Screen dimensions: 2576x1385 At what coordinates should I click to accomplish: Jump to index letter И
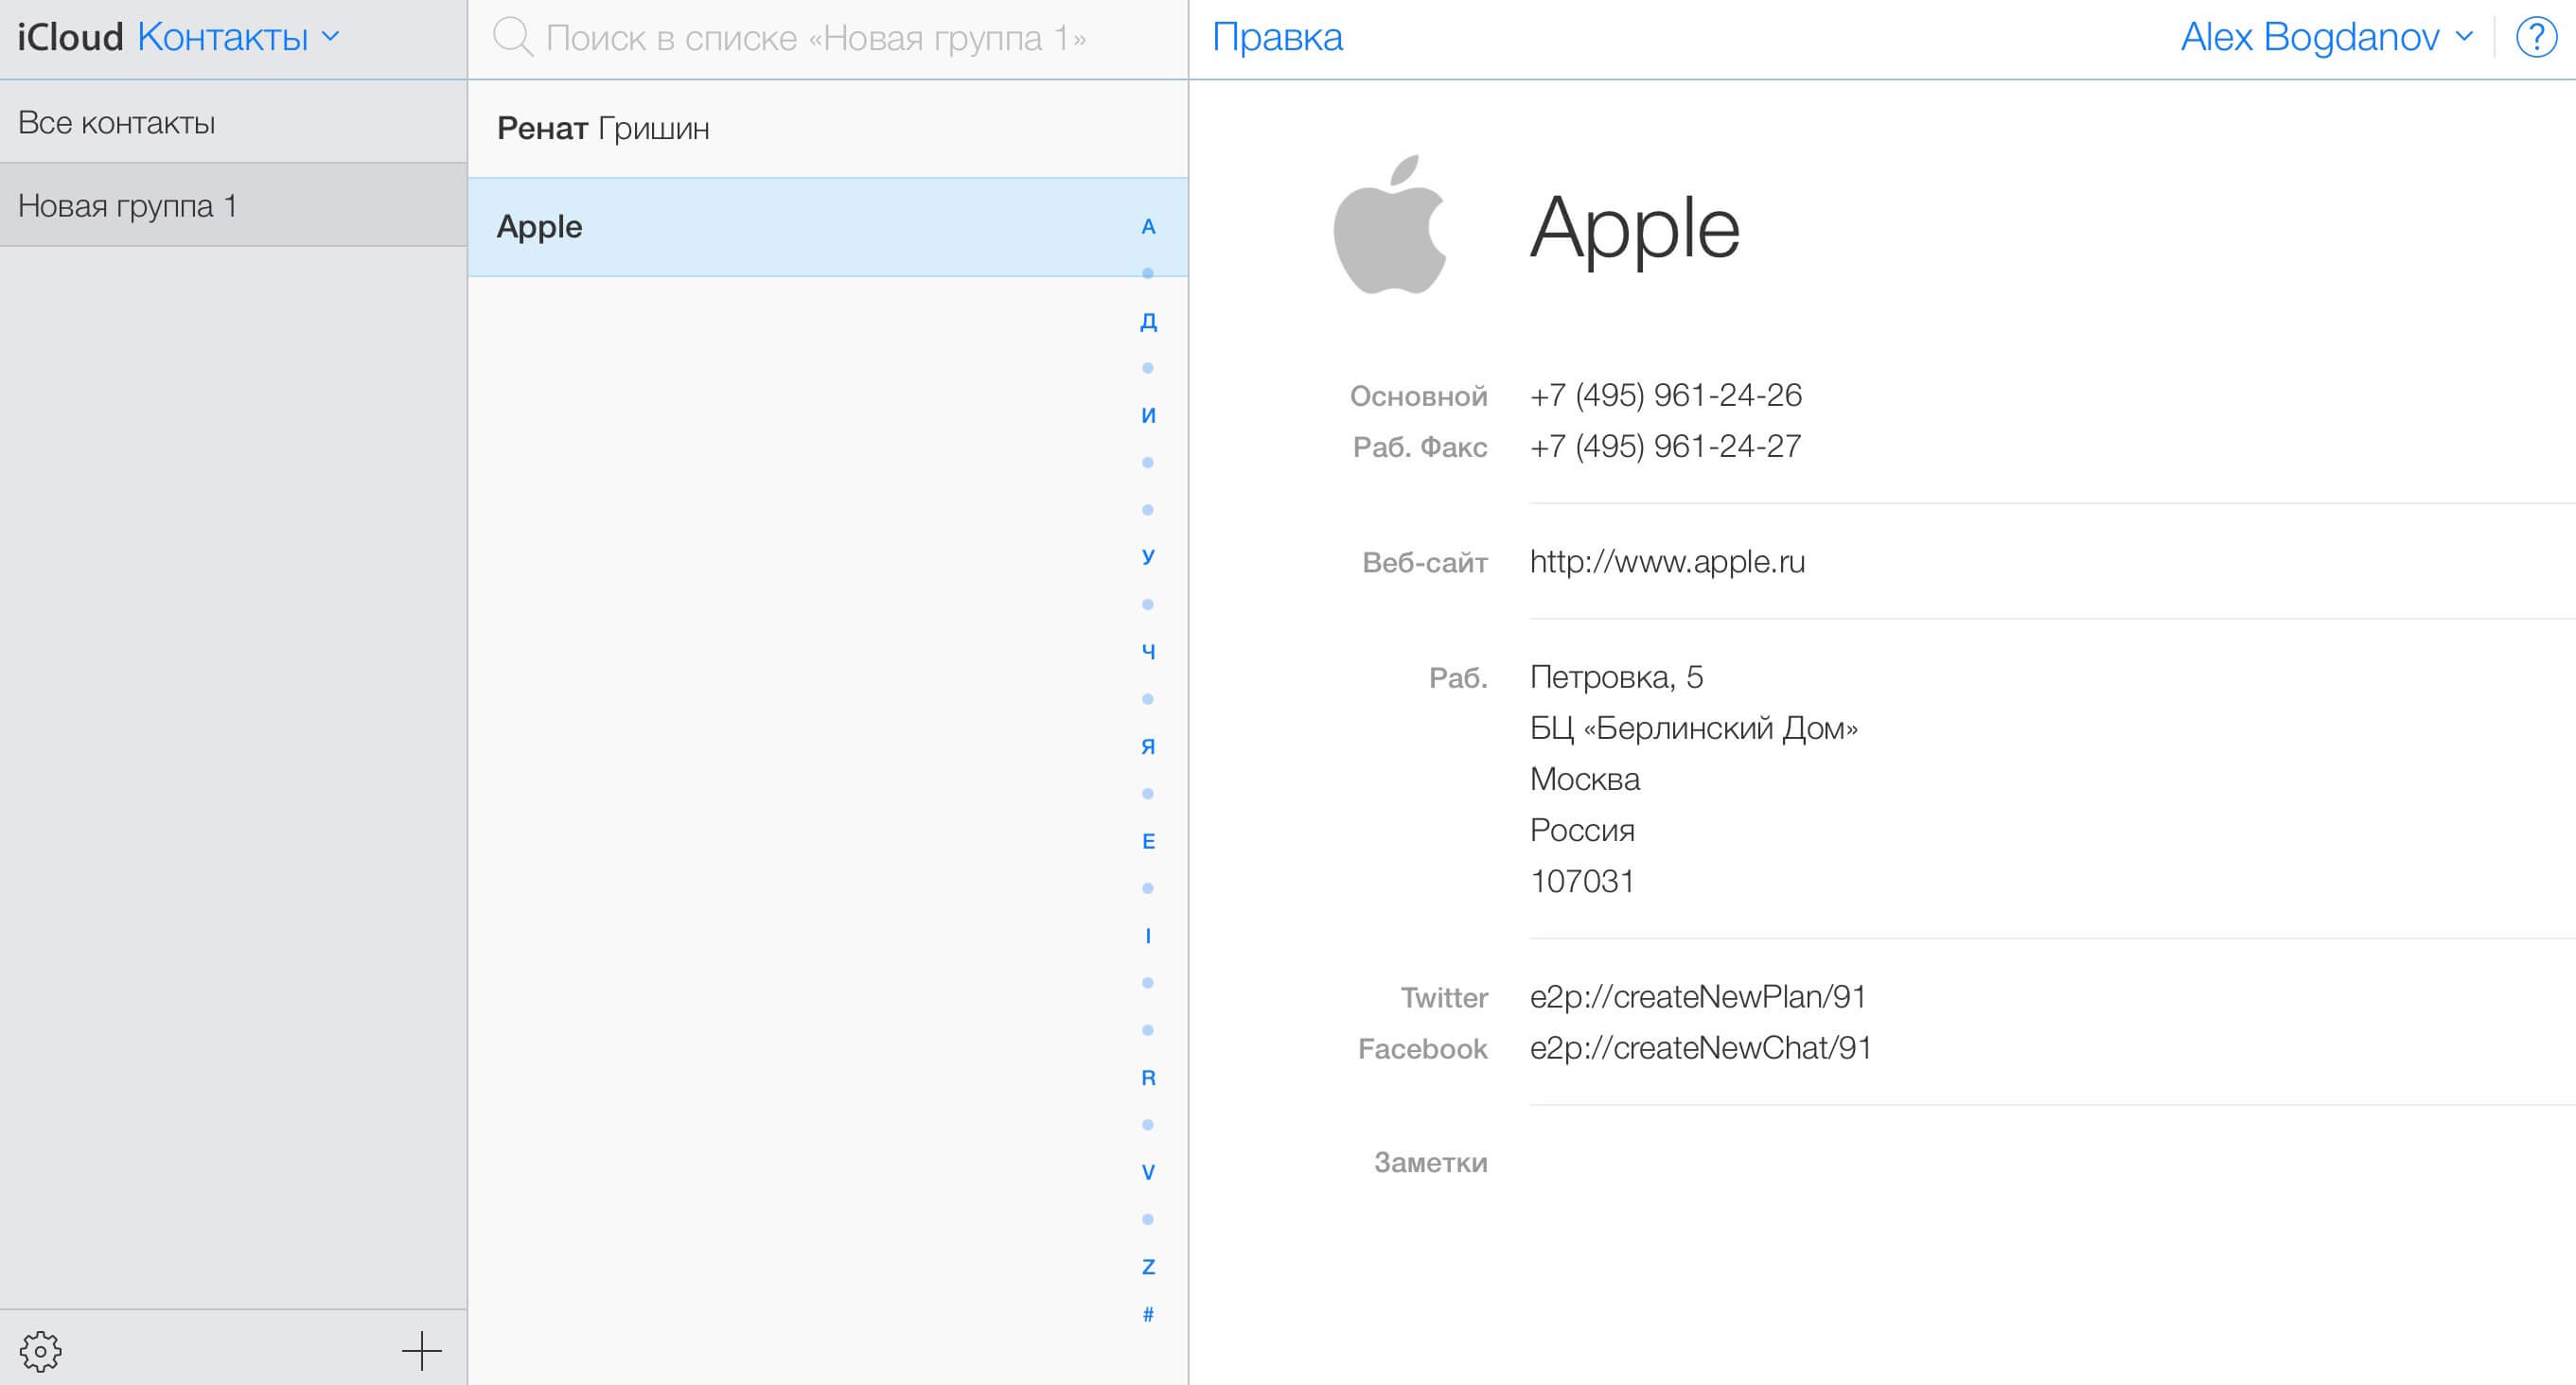1148,415
